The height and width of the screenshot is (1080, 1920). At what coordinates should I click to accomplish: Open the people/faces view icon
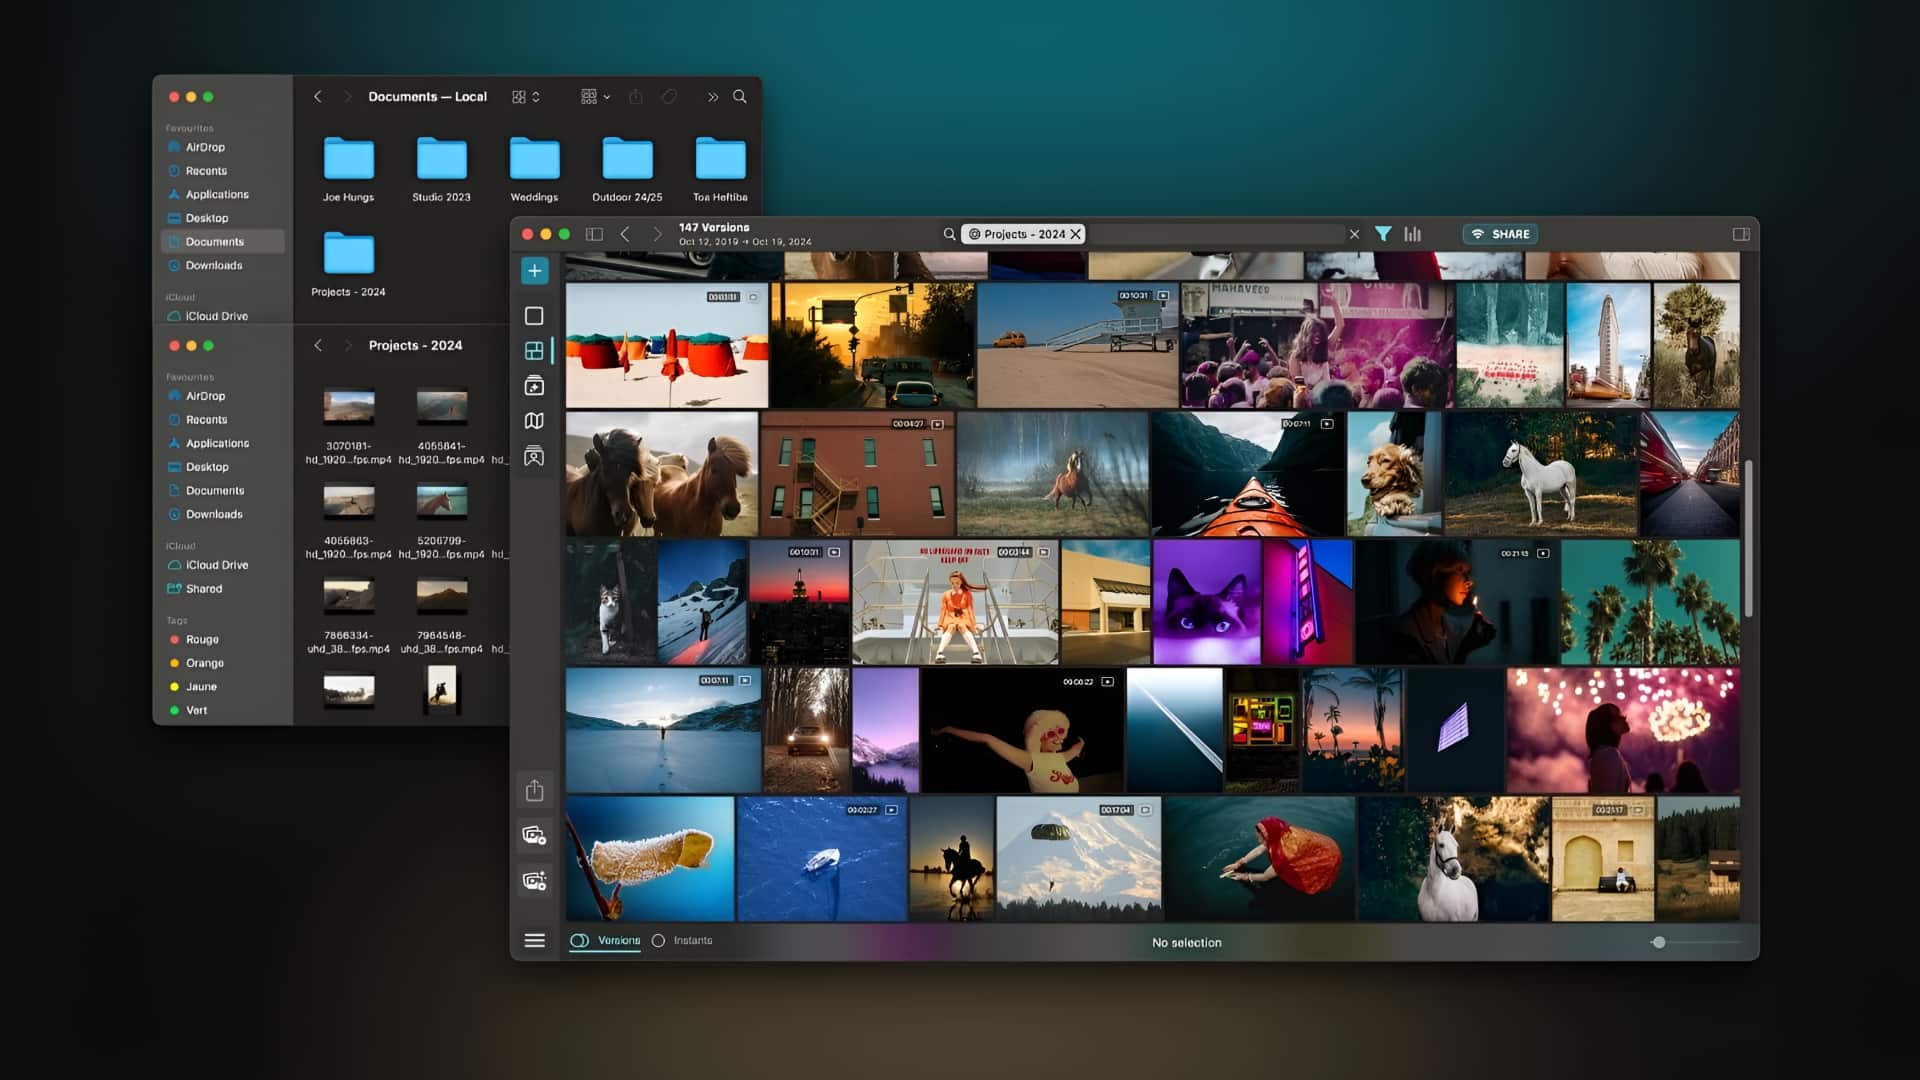tap(534, 456)
